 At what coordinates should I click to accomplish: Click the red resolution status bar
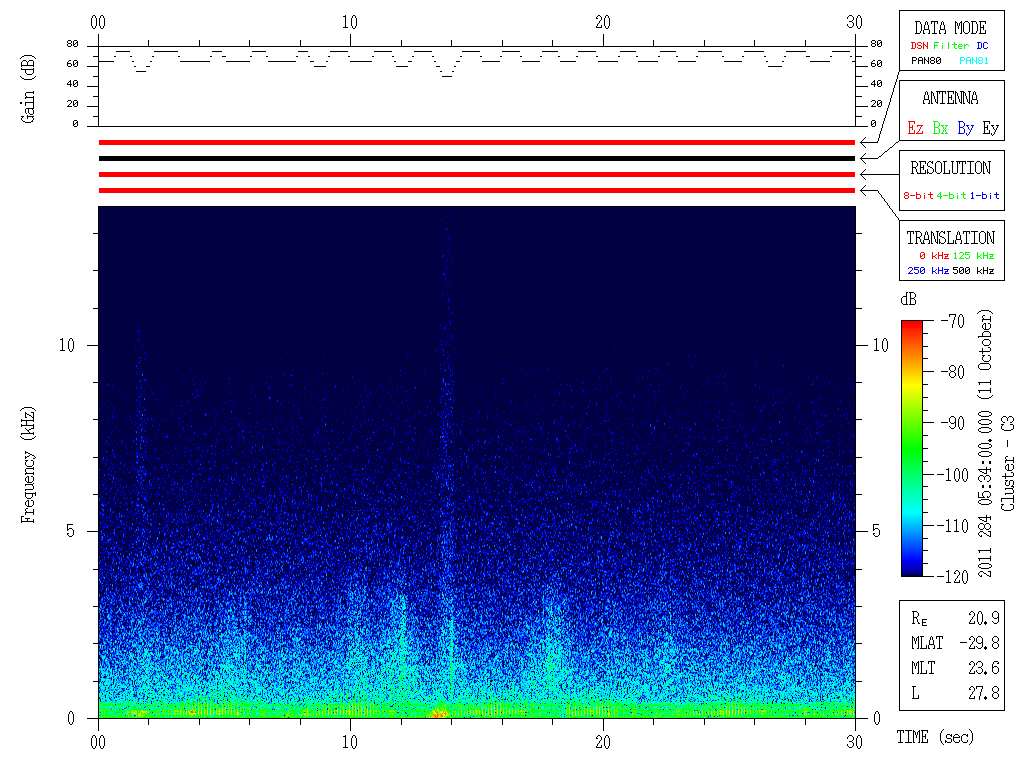(x=477, y=174)
